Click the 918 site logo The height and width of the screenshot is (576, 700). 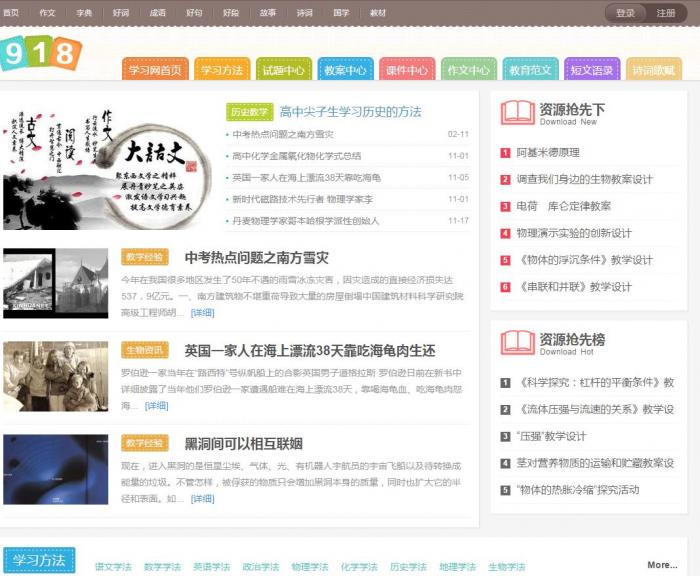[x=40, y=54]
